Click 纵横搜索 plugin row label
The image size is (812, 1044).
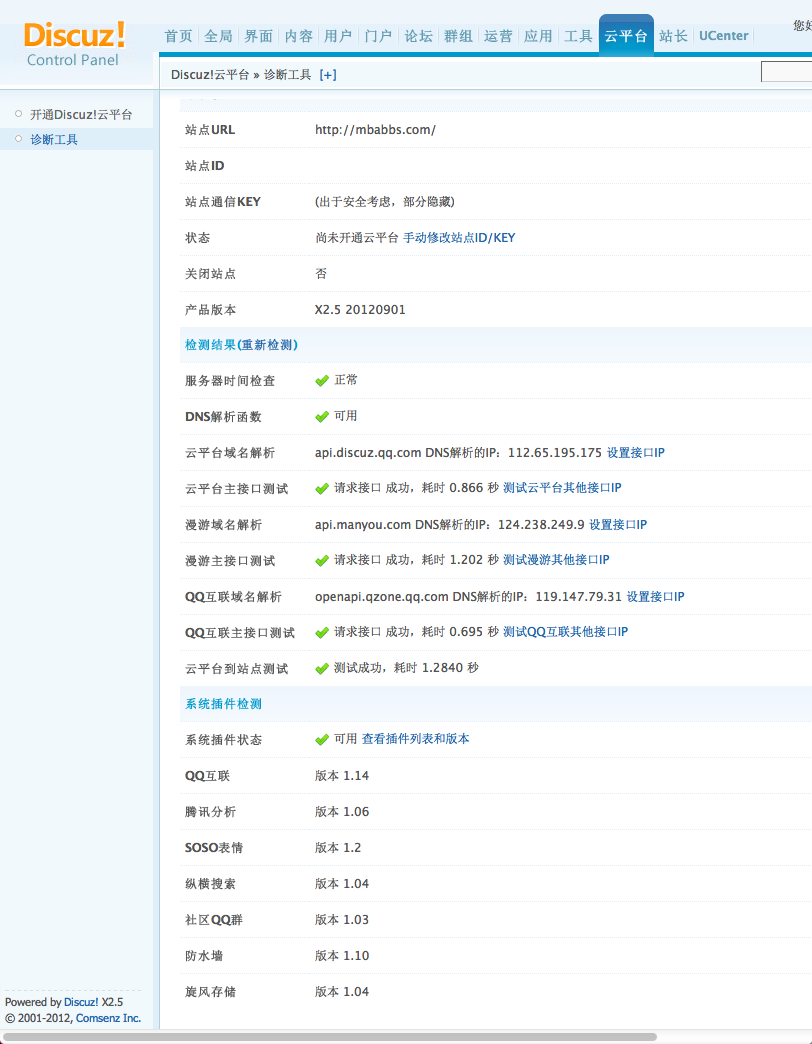(210, 884)
